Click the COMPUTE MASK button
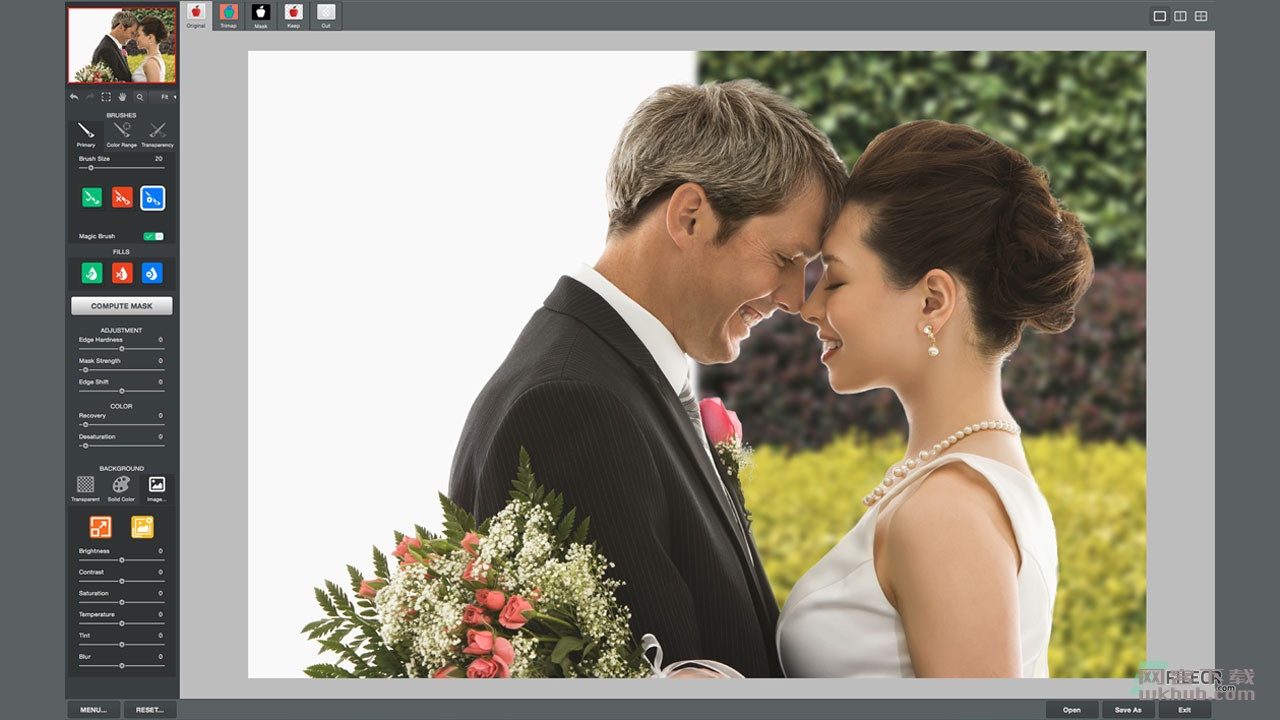Screen dimensions: 1280x720 (x=122, y=306)
